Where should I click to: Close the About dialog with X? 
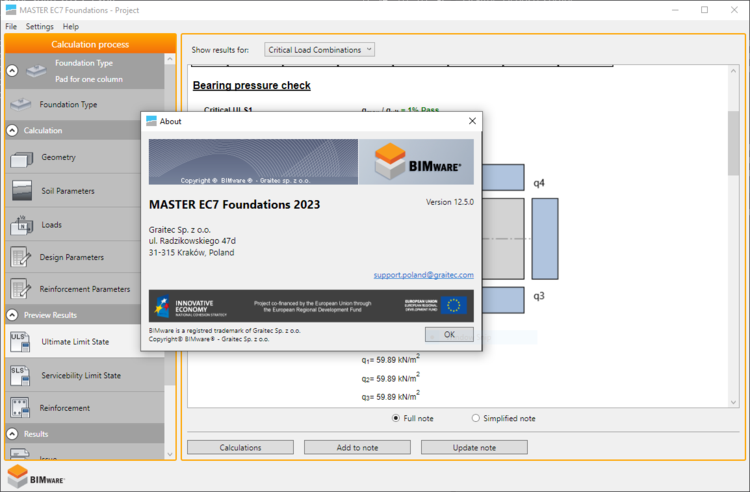472,121
